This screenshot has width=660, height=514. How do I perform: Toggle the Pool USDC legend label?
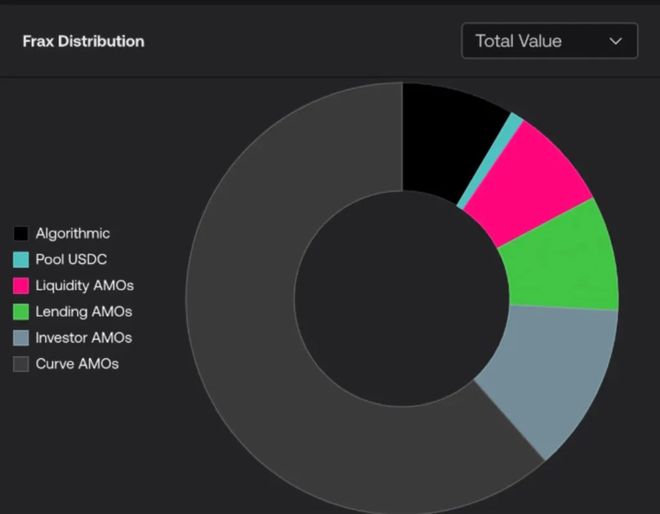click(71, 260)
